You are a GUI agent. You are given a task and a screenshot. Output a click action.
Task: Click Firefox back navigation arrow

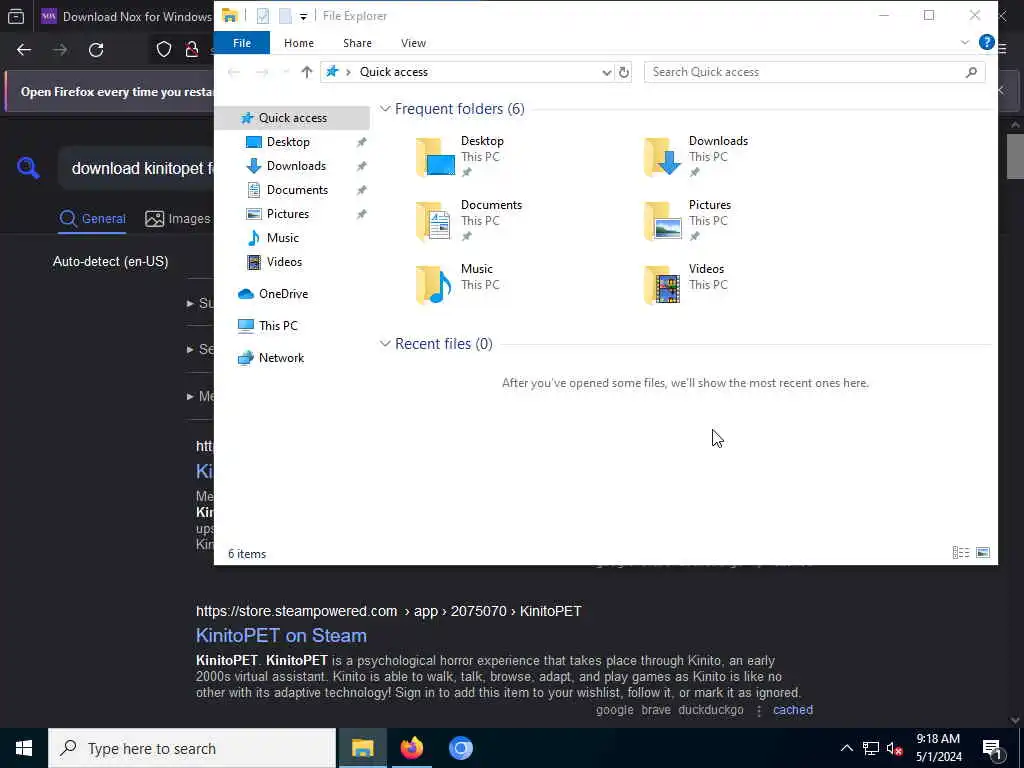24,50
